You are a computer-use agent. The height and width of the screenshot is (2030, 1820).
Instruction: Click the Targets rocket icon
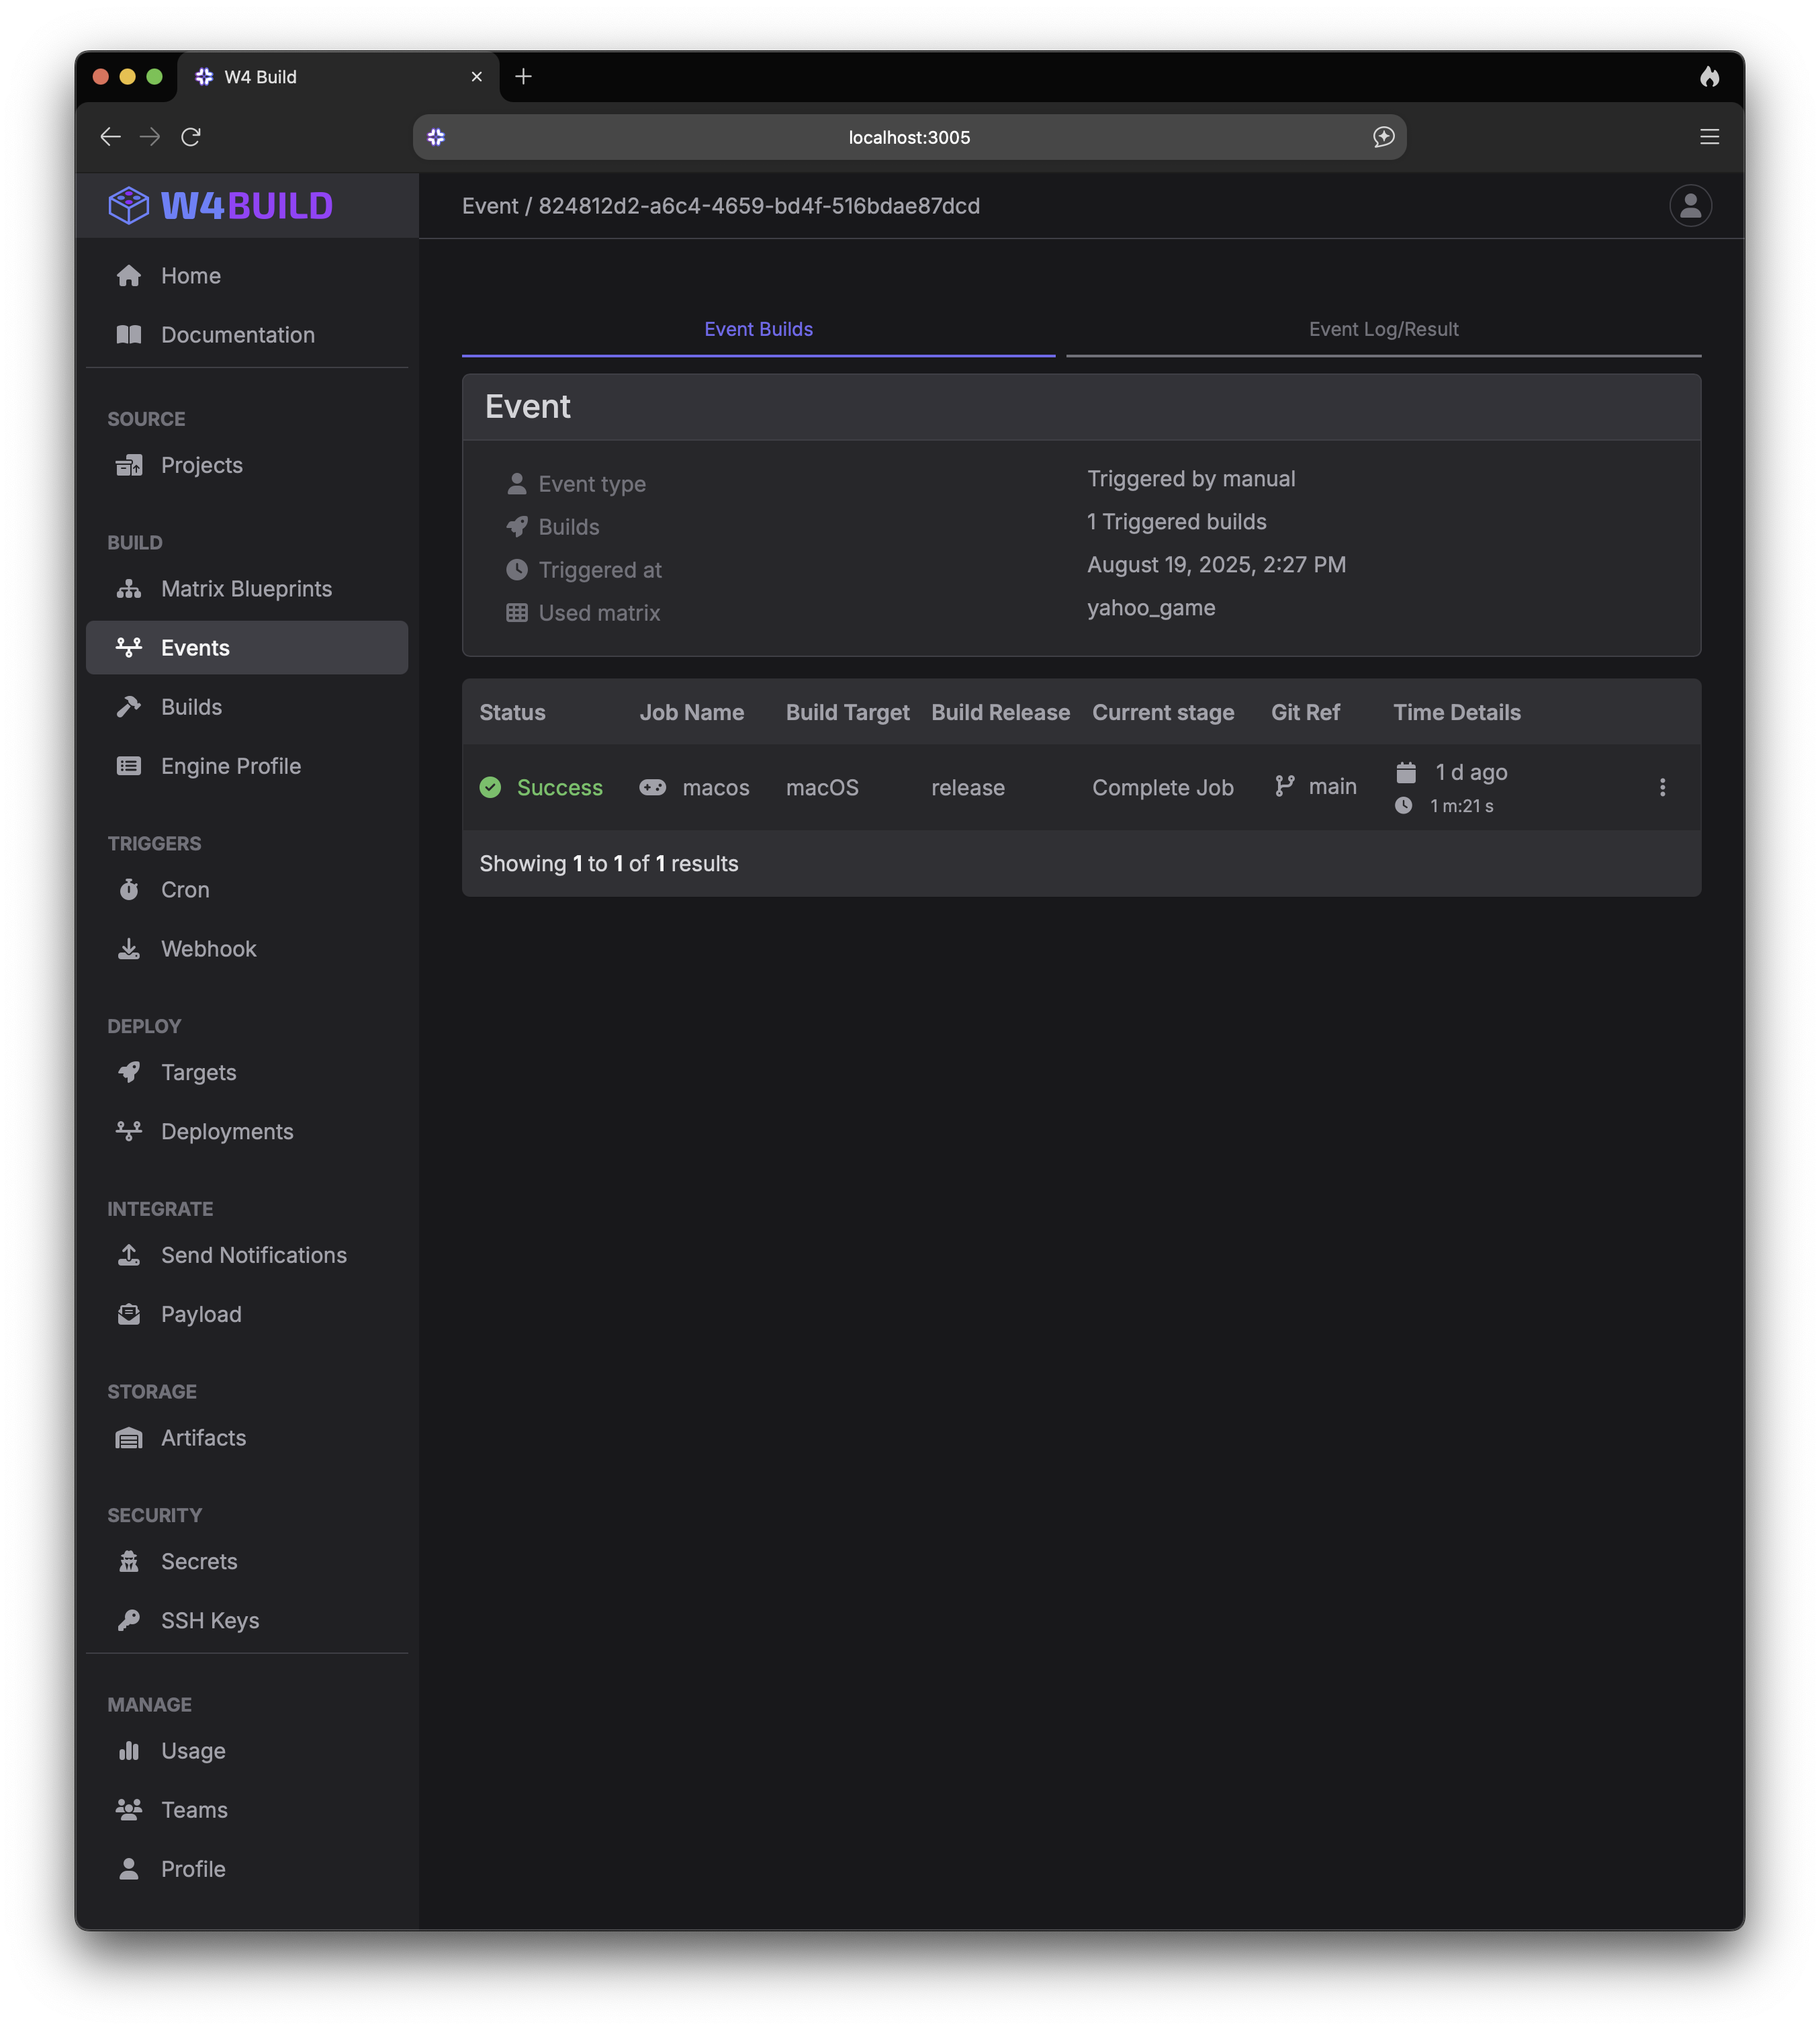point(129,1072)
